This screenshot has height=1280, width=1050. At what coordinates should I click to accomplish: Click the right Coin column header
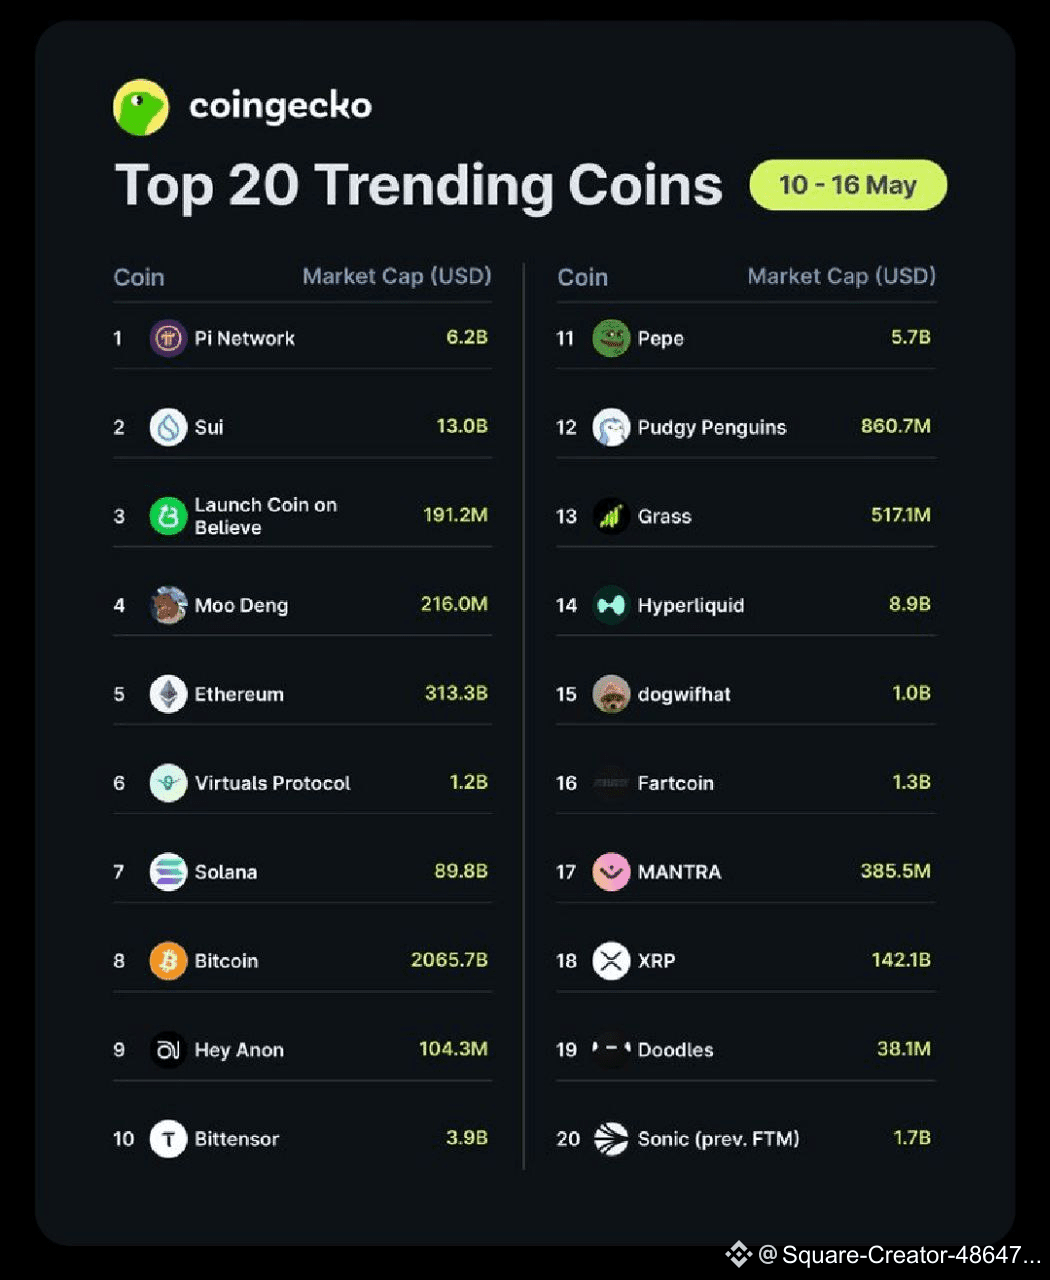(582, 277)
